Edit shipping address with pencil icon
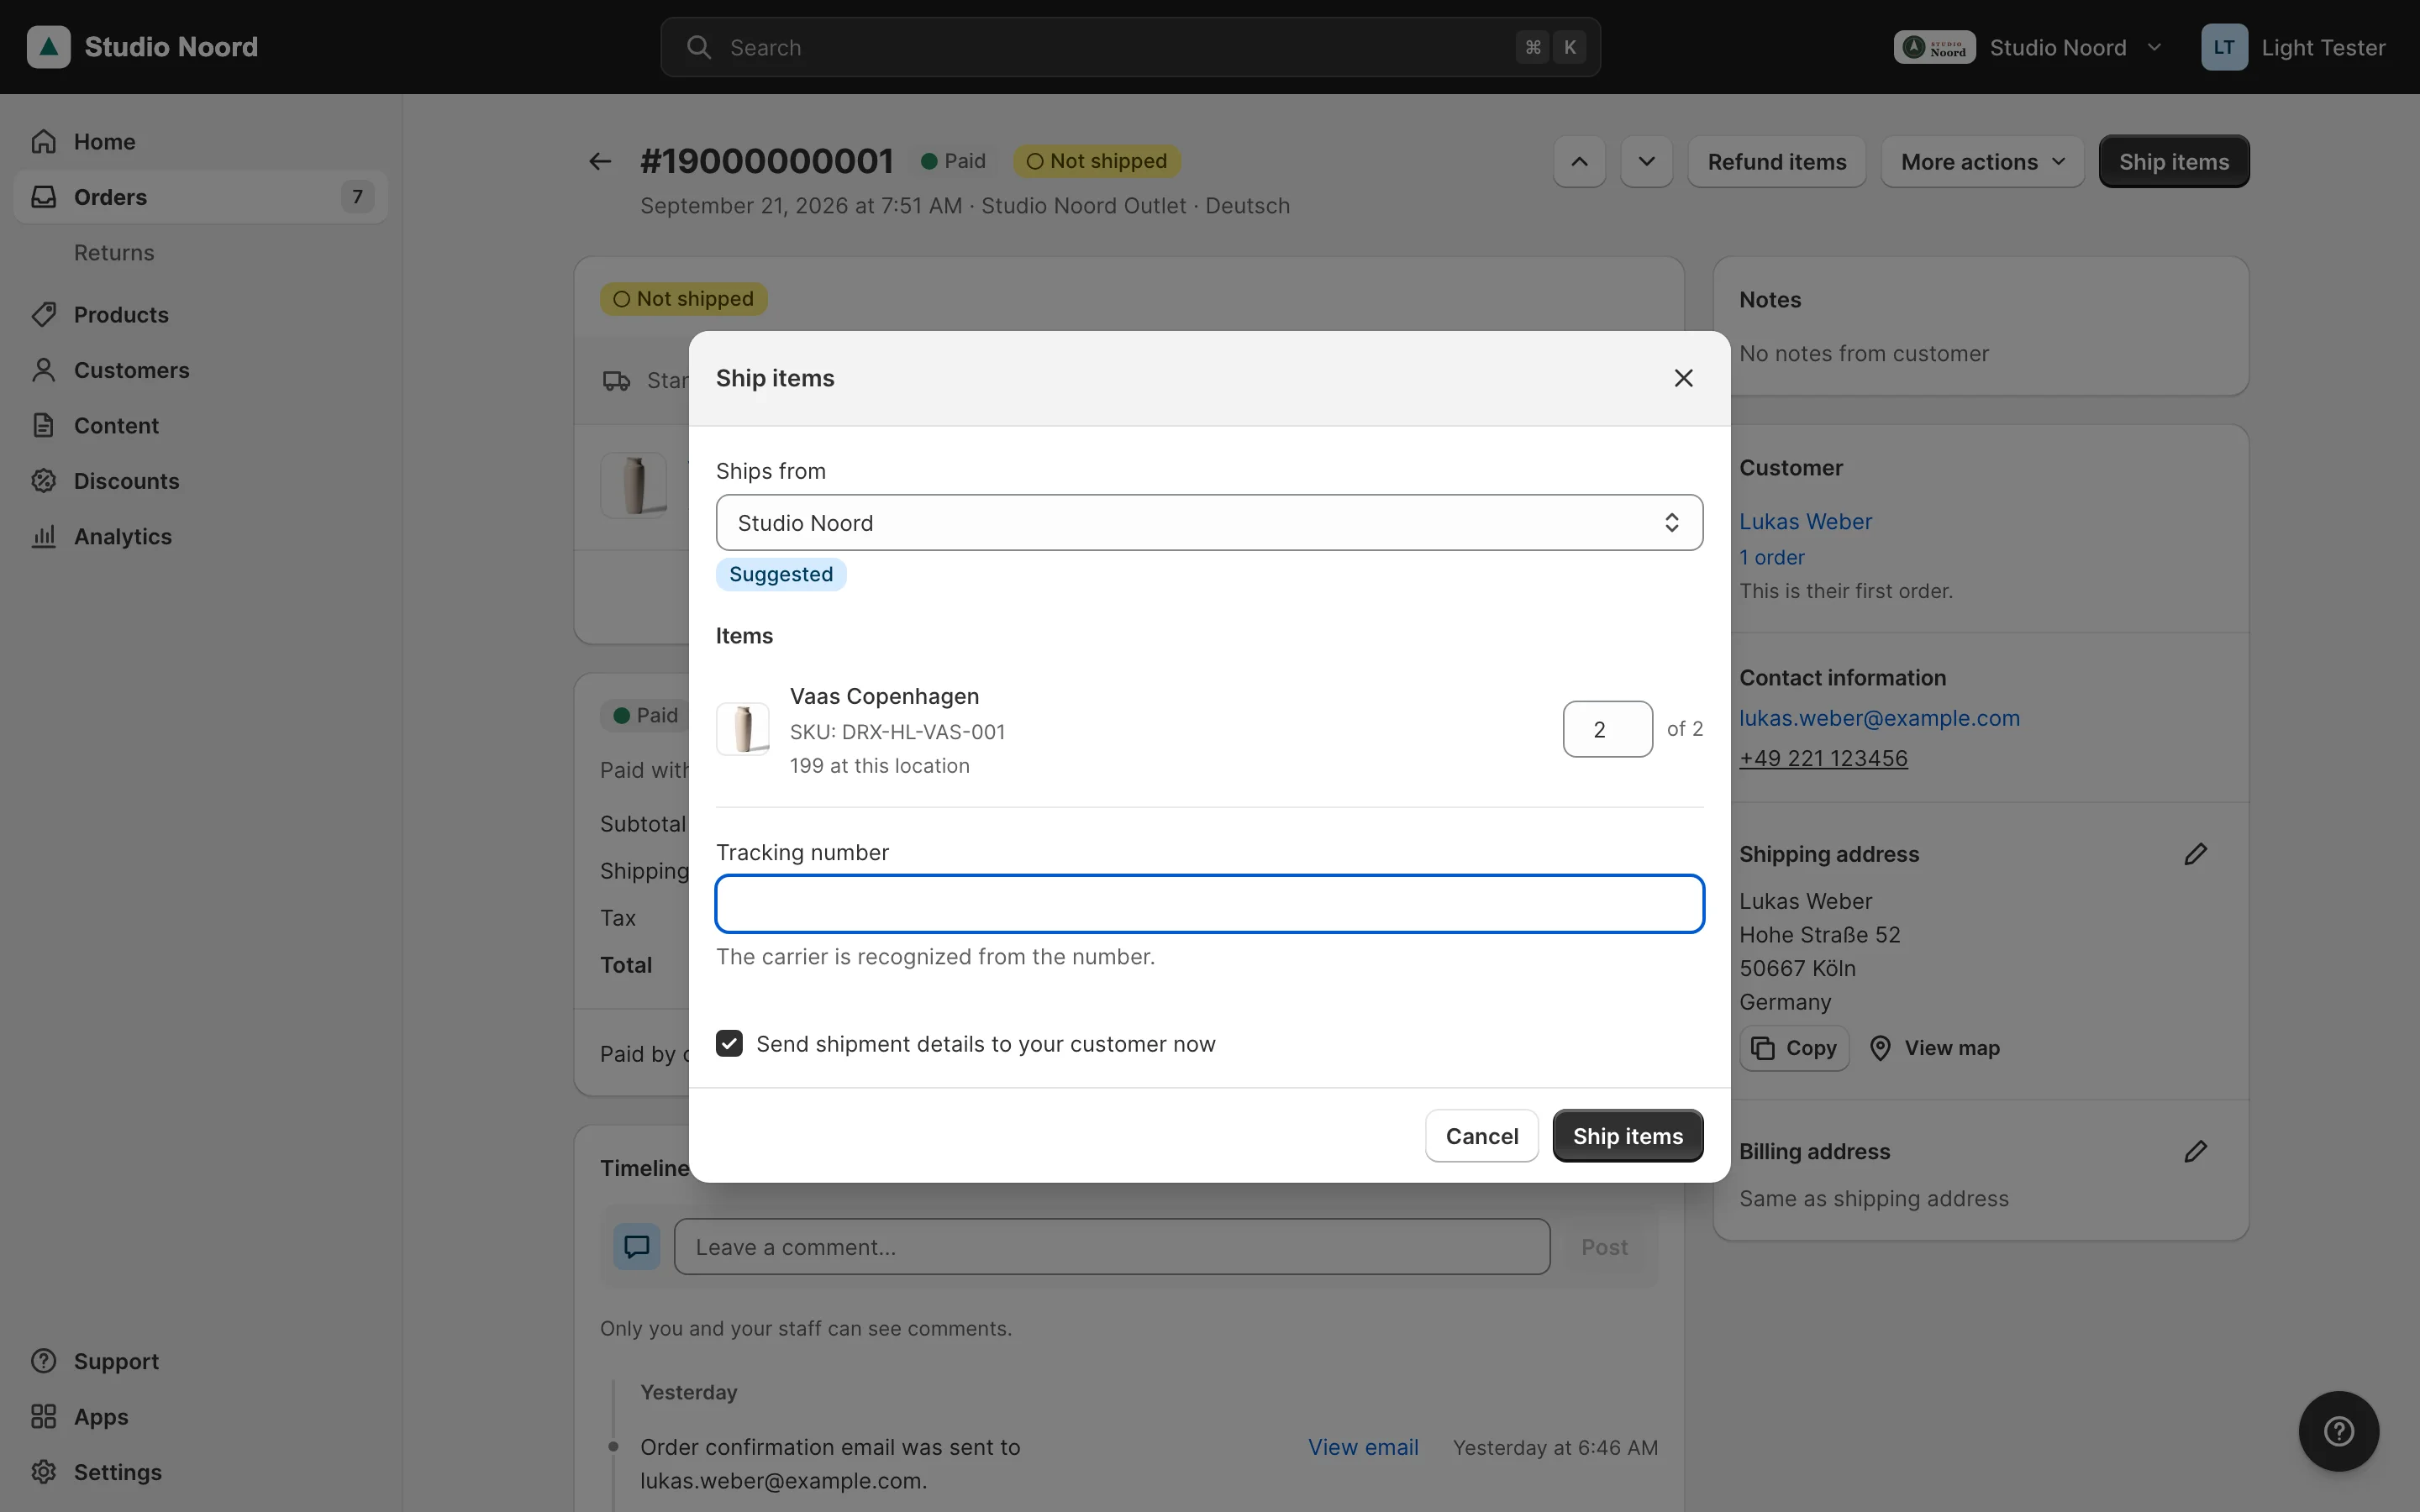2420x1512 pixels. (x=2195, y=854)
